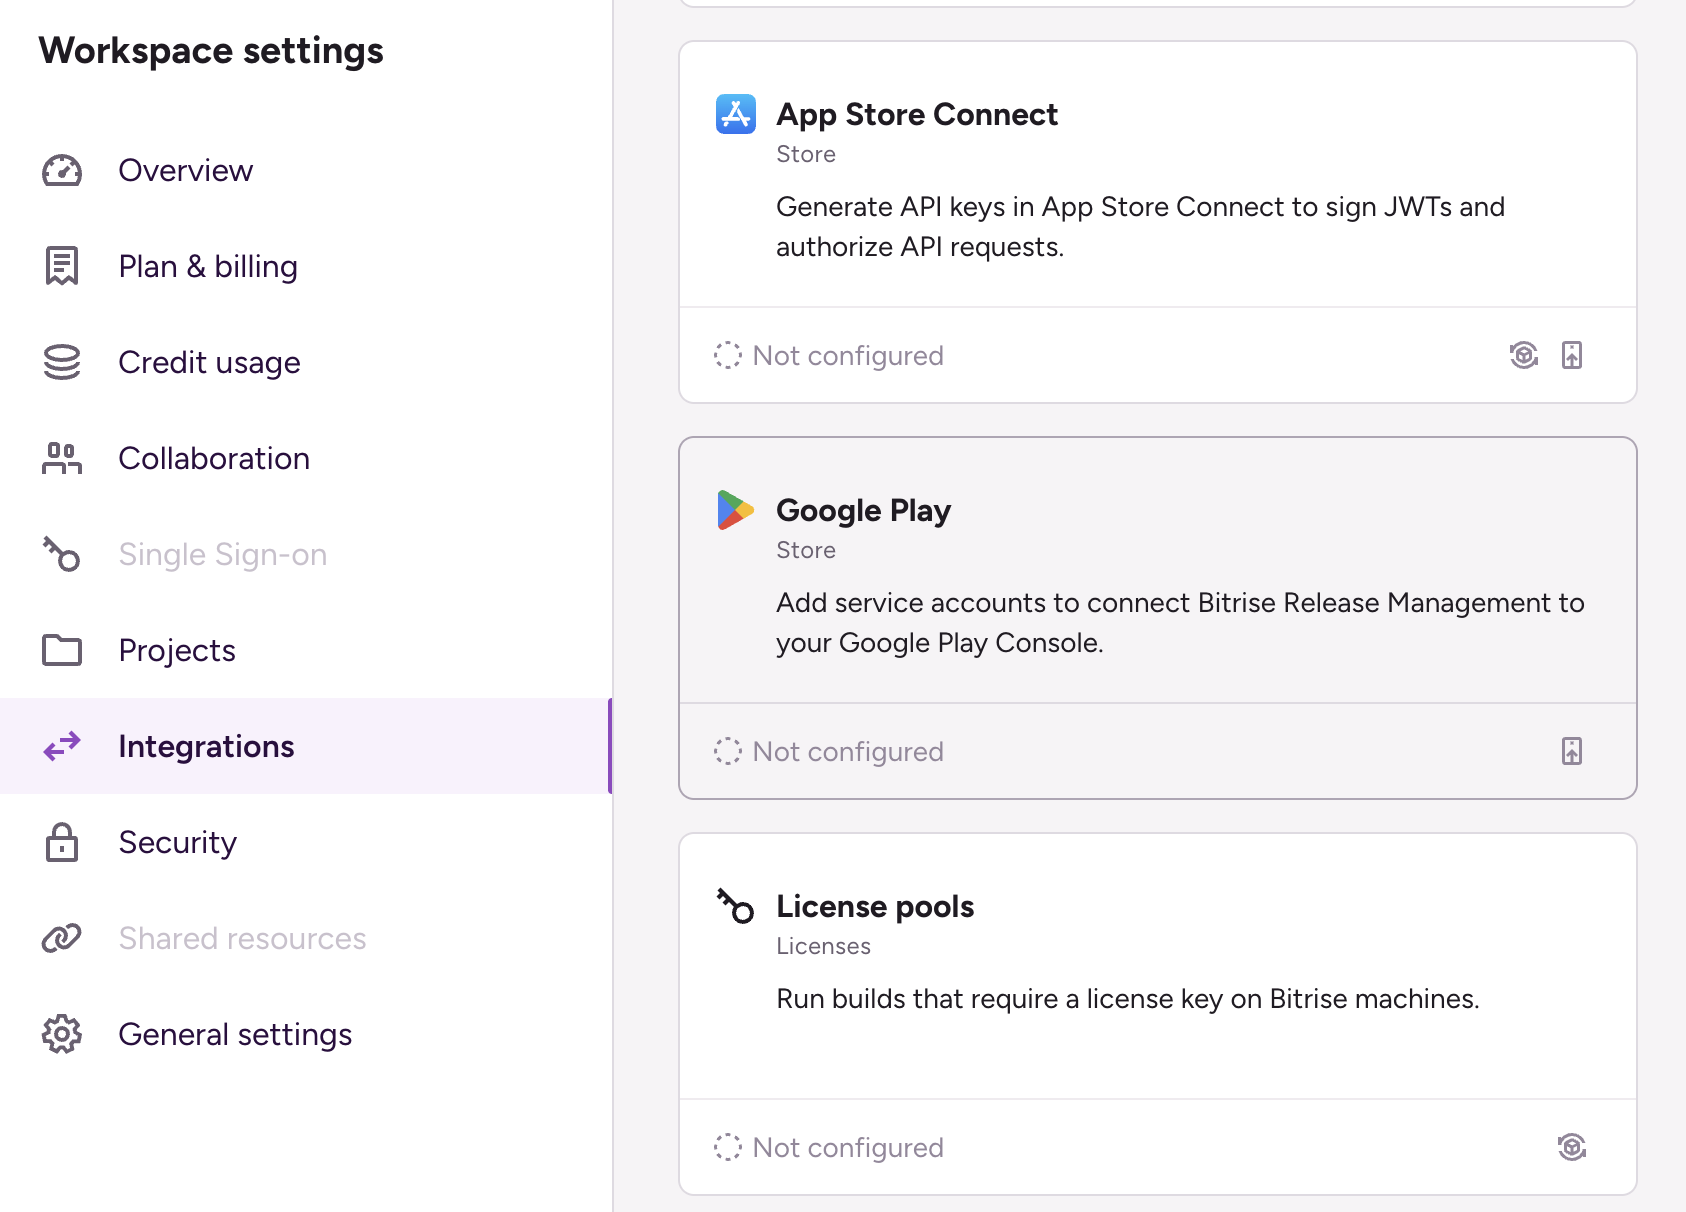Click the phone upload icon on Google Play card
The width and height of the screenshot is (1686, 1212).
pos(1573,750)
